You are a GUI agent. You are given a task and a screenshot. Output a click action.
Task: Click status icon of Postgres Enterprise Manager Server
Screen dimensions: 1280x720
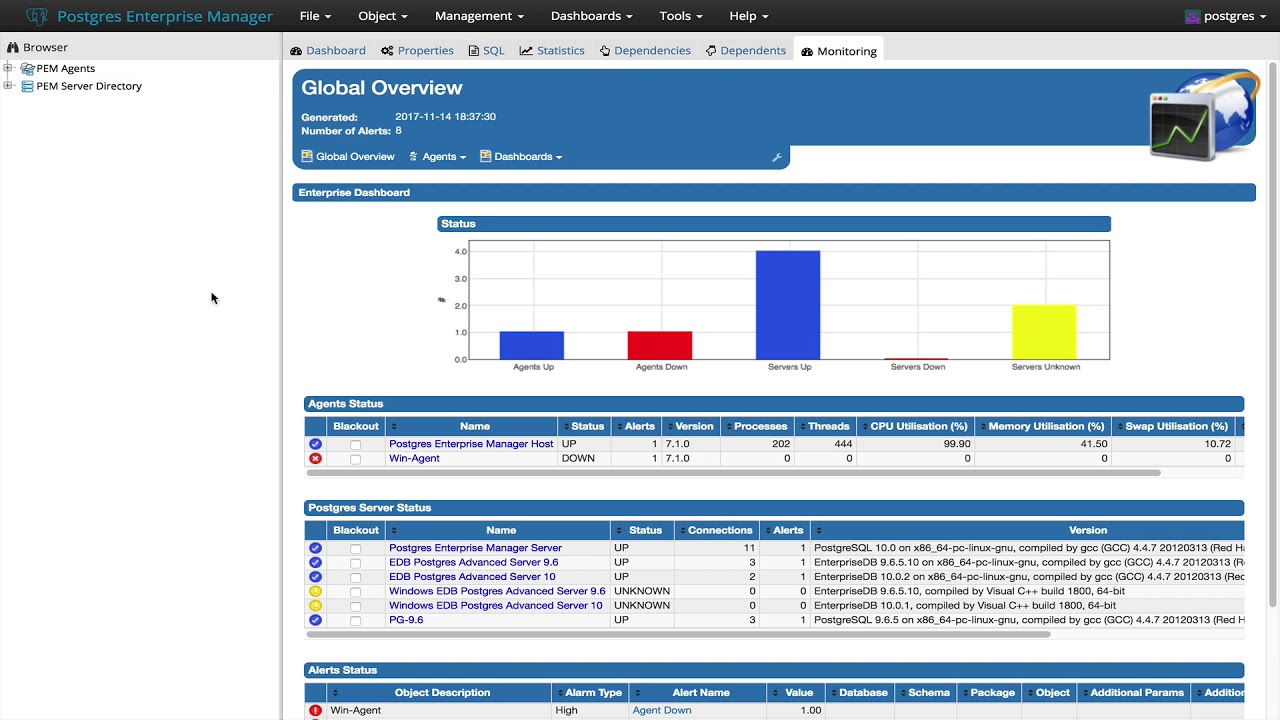pos(316,548)
